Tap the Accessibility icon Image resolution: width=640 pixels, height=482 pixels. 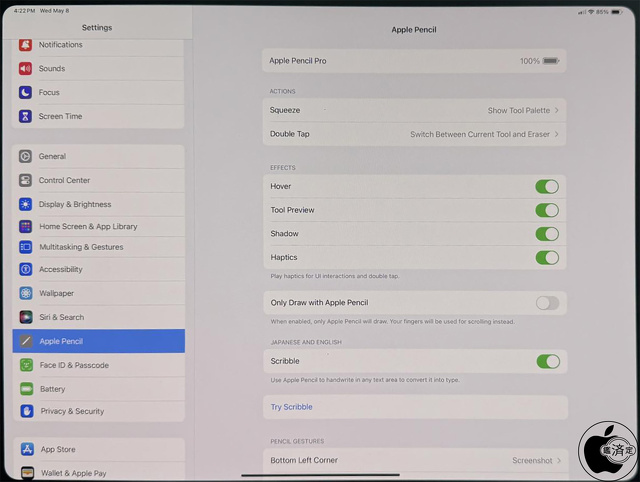pyautogui.click(x=26, y=270)
